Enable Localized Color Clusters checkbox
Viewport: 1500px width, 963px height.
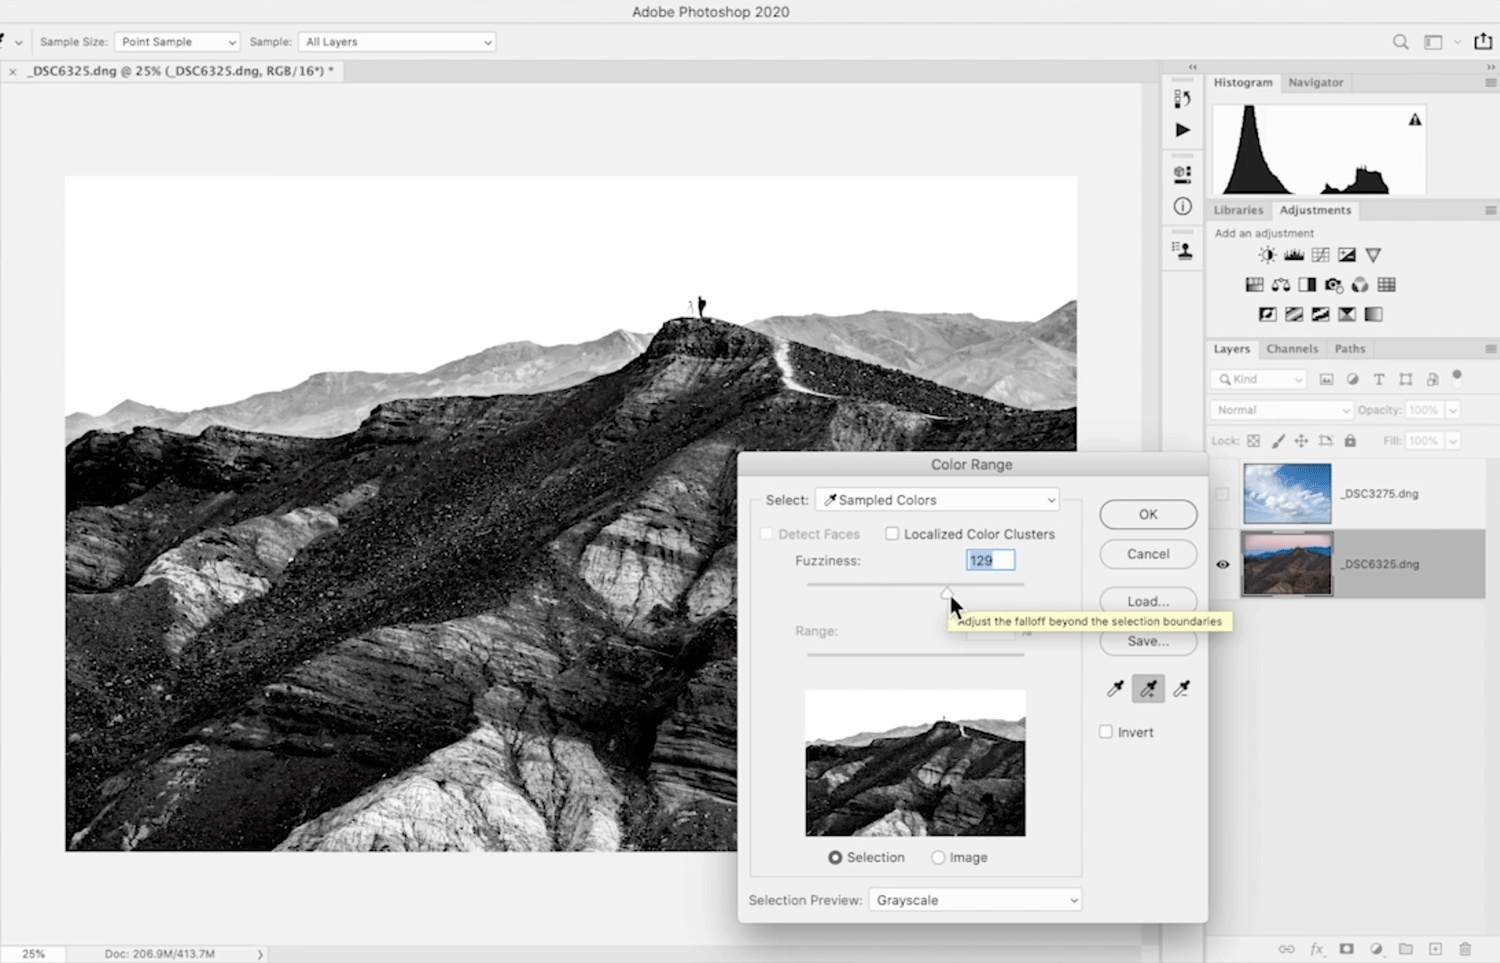(x=892, y=534)
